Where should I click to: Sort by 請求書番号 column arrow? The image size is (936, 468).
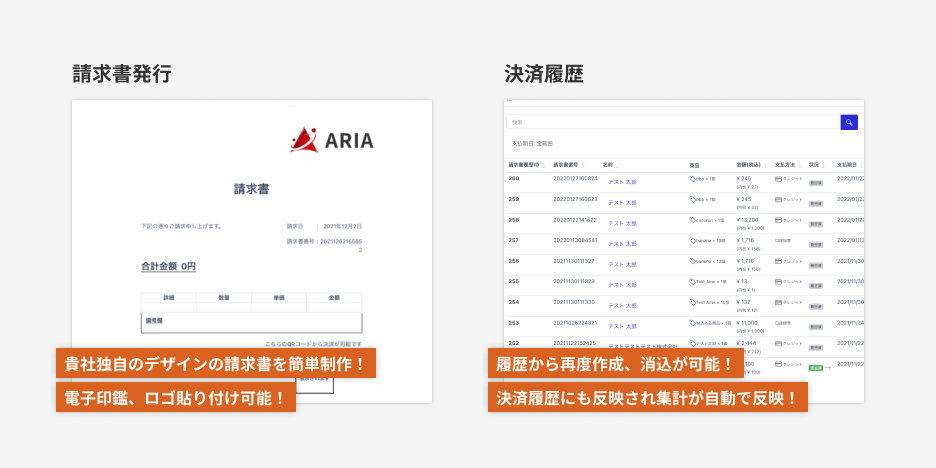pos(582,165)
